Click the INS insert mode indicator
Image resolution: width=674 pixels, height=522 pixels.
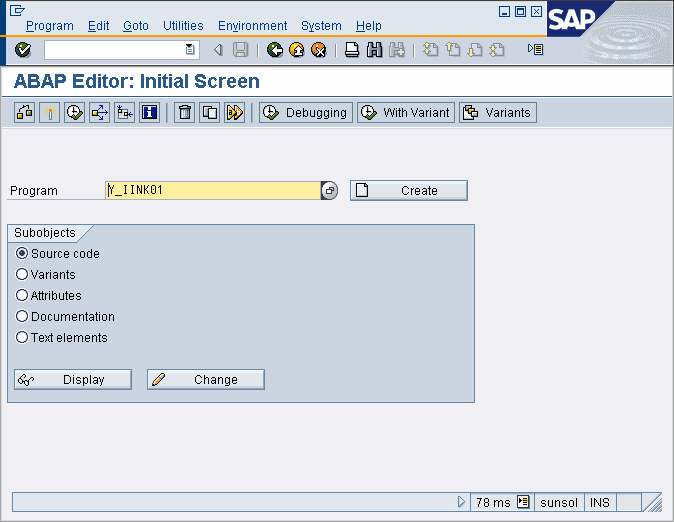600,502
